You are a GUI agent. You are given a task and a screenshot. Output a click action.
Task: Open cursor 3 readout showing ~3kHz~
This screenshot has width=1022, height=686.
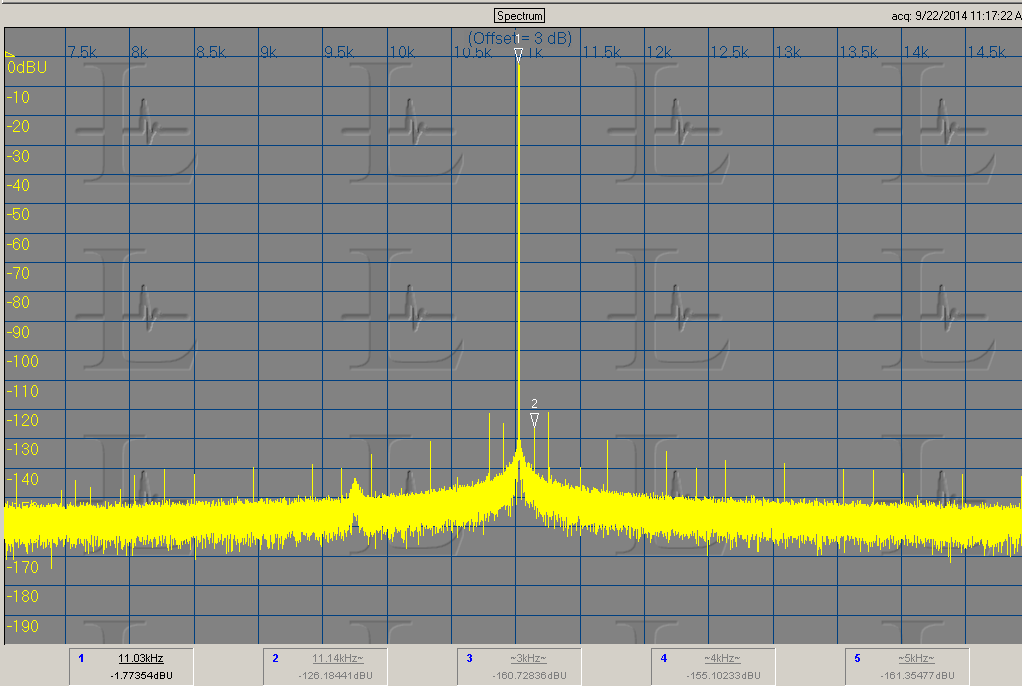519,666
